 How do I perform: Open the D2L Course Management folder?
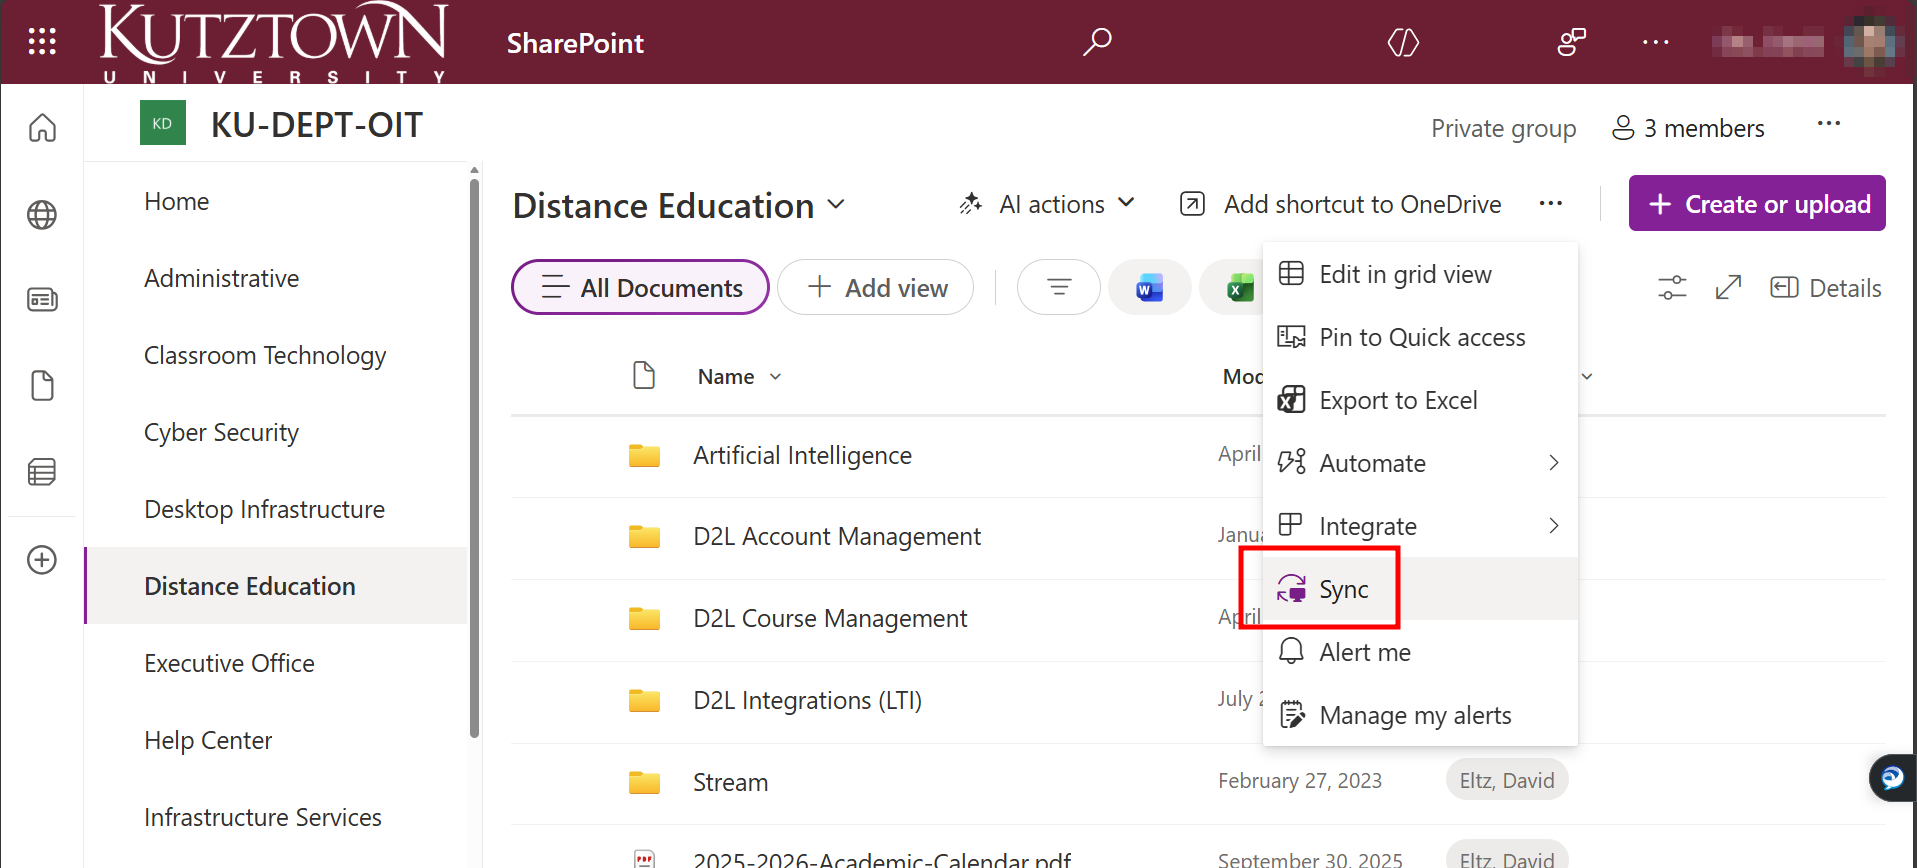click(x=830, y=619)
